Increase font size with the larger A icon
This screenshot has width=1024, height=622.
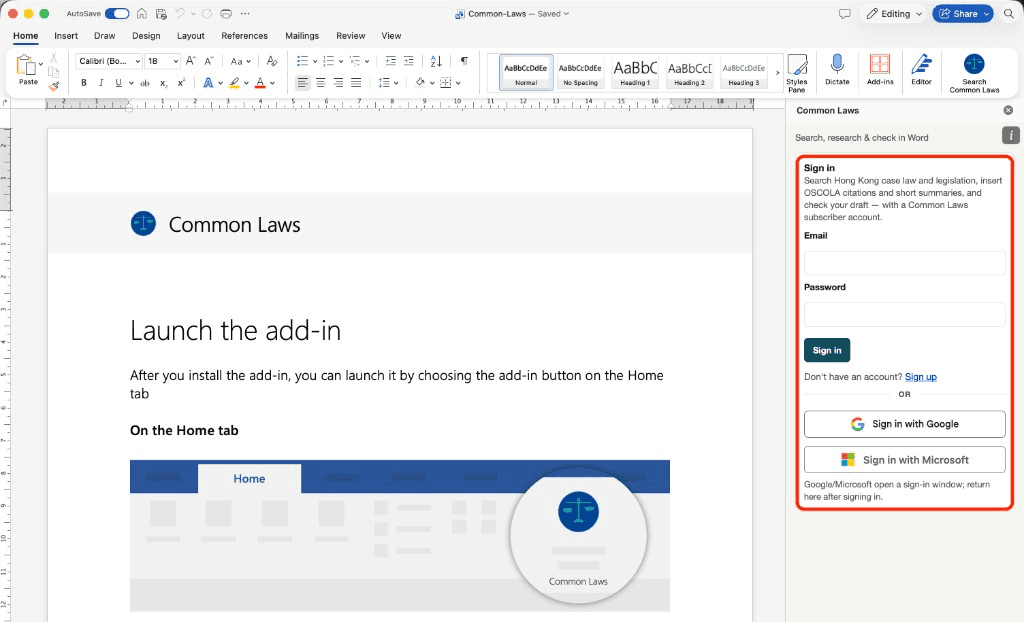(x=191, y=61)
